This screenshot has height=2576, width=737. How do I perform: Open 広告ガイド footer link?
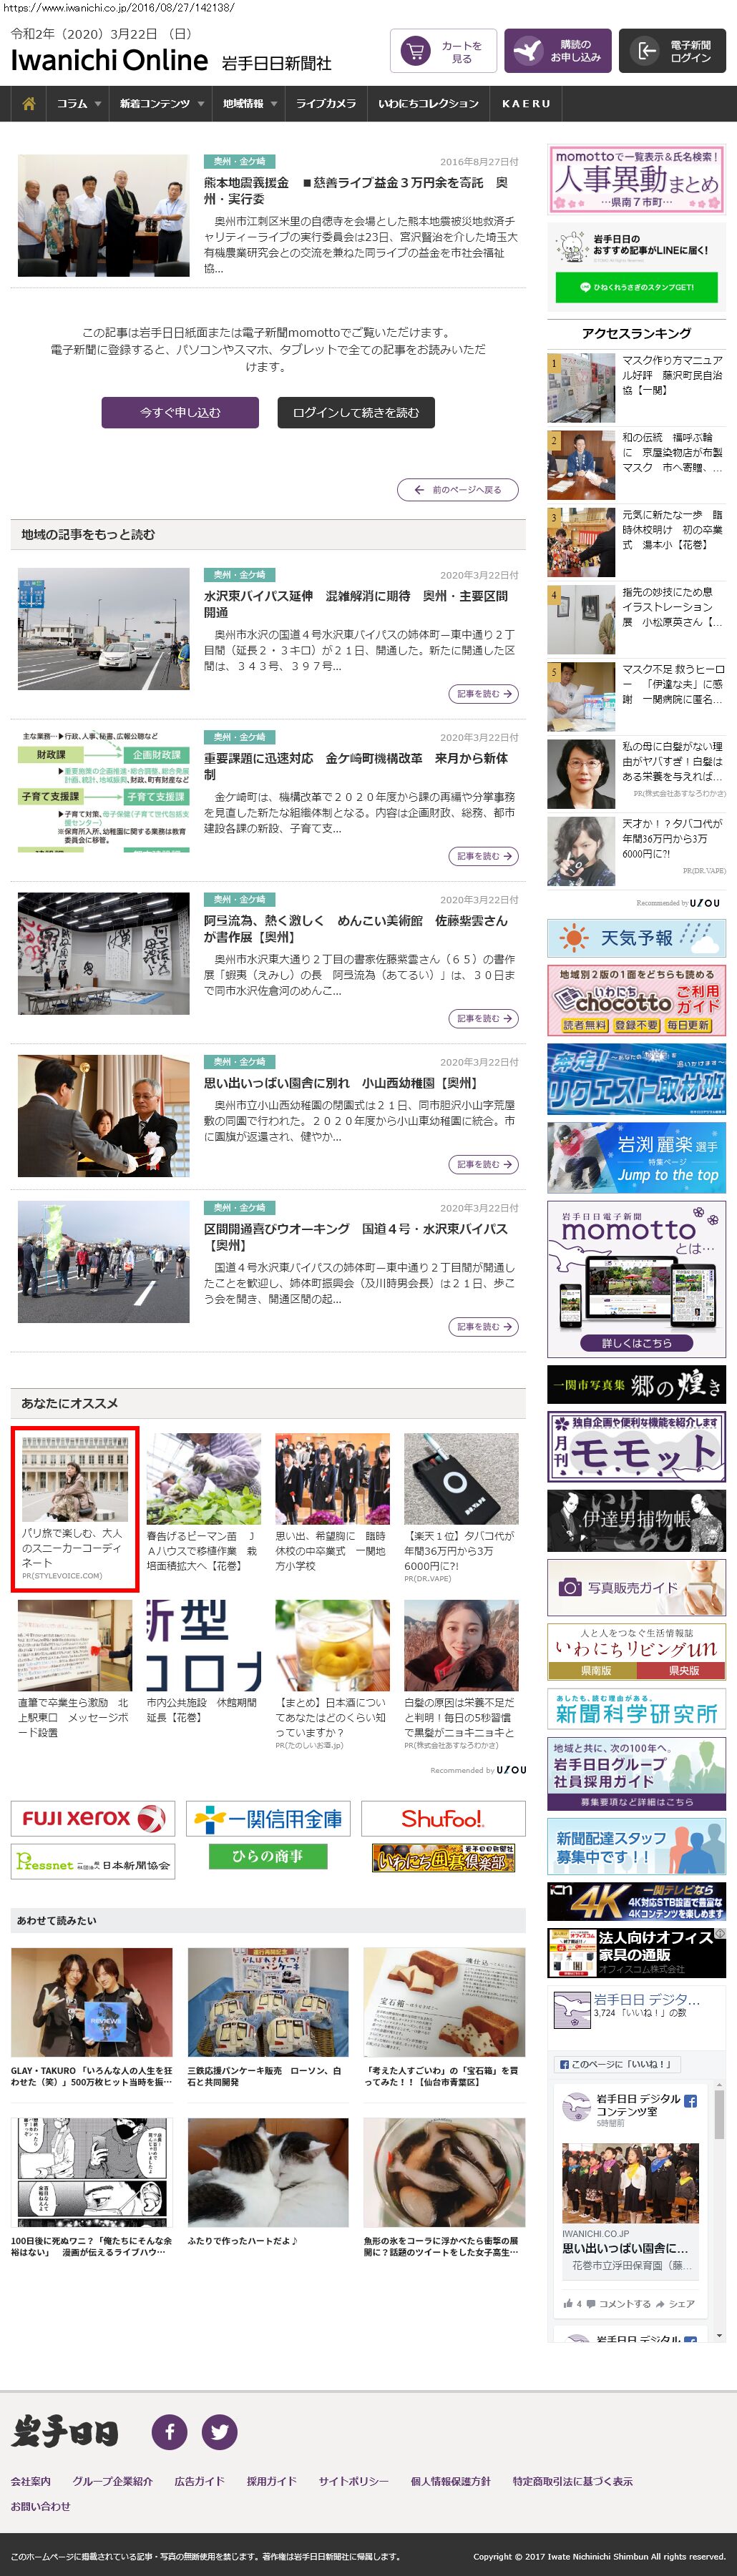[199, 2481]
